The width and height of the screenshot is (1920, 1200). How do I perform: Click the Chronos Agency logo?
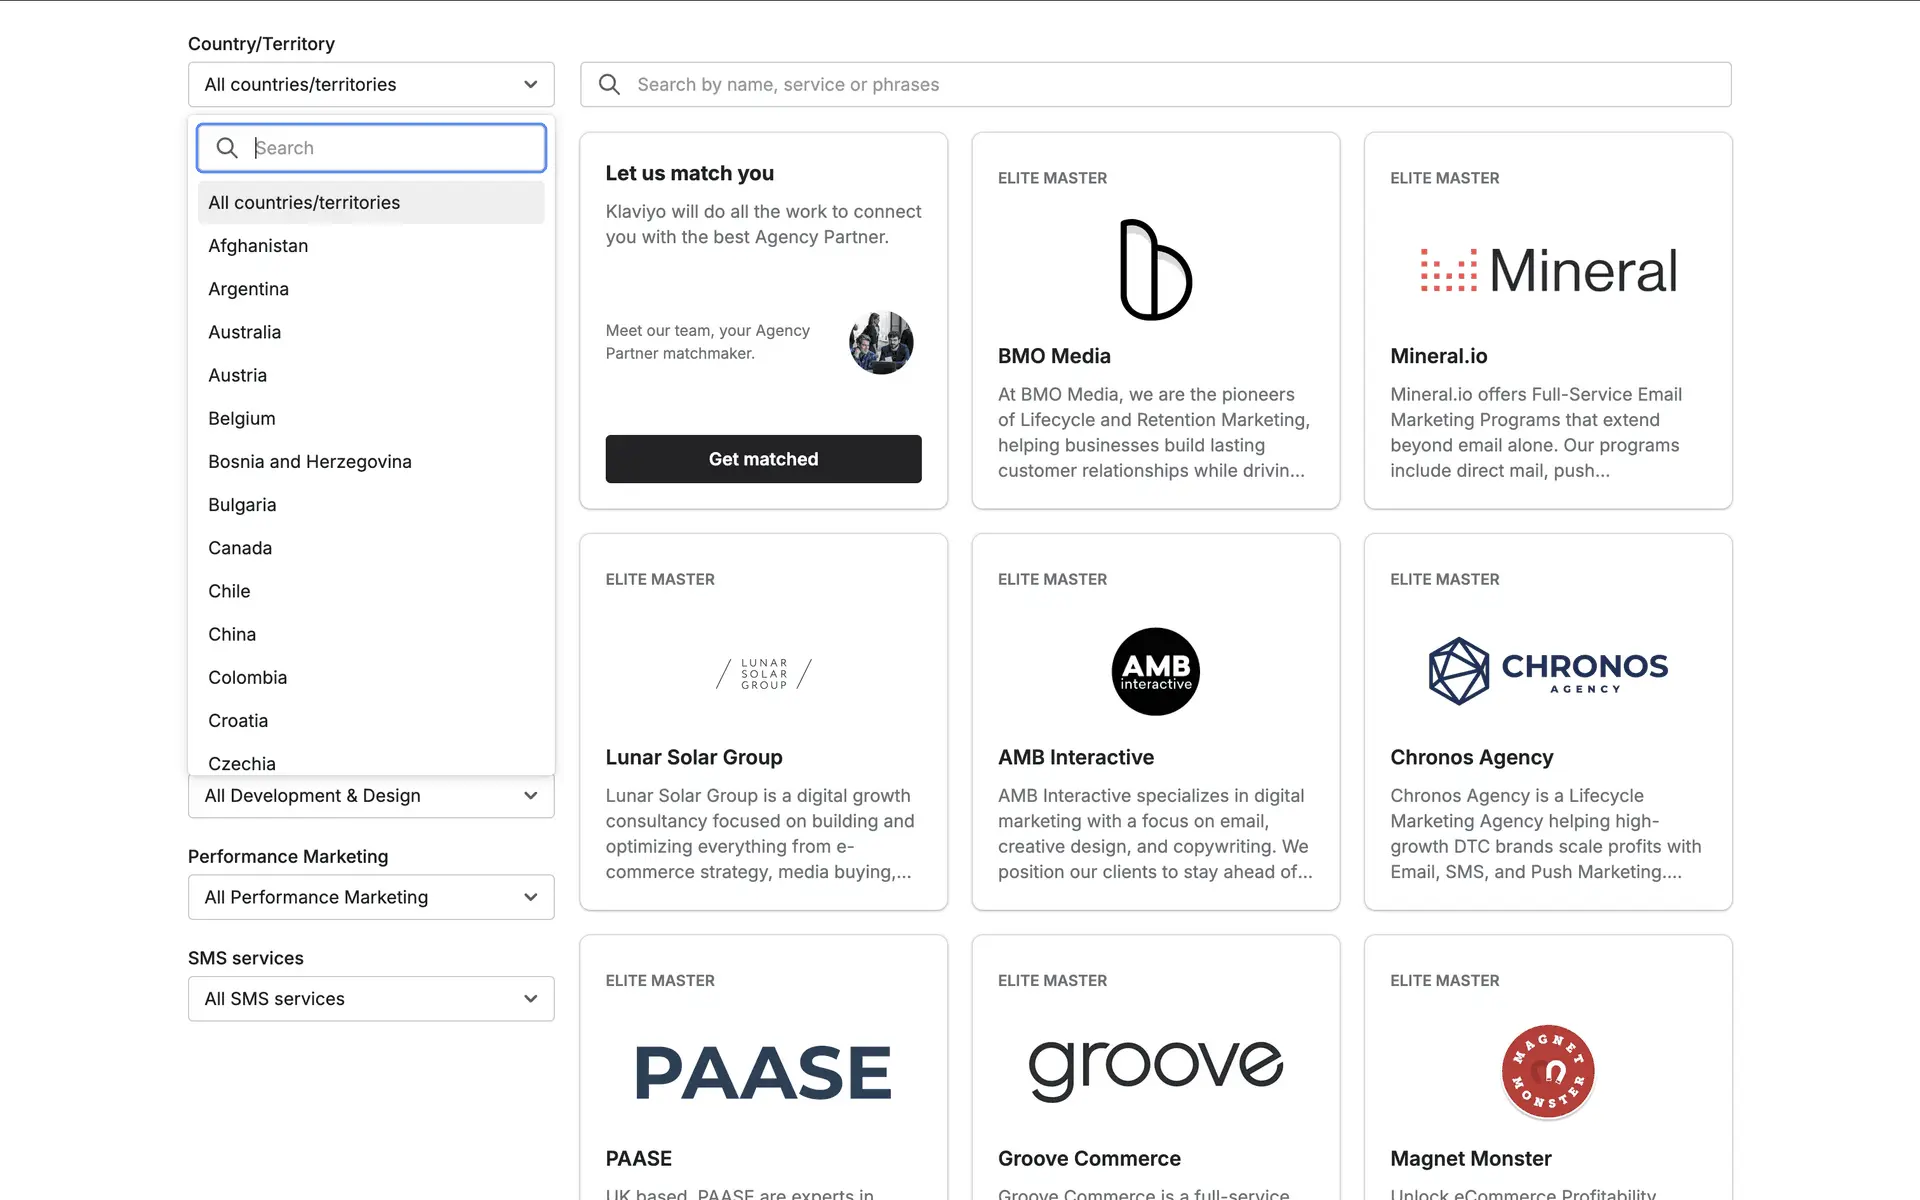click(1548, 671)
